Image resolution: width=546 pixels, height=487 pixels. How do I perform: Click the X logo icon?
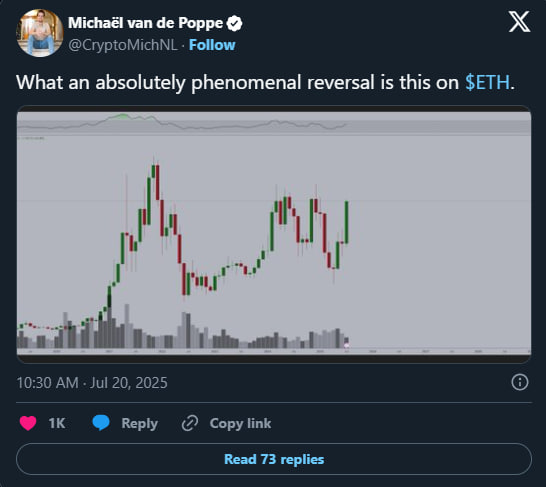pyautogui.click(x=519, y=22)
